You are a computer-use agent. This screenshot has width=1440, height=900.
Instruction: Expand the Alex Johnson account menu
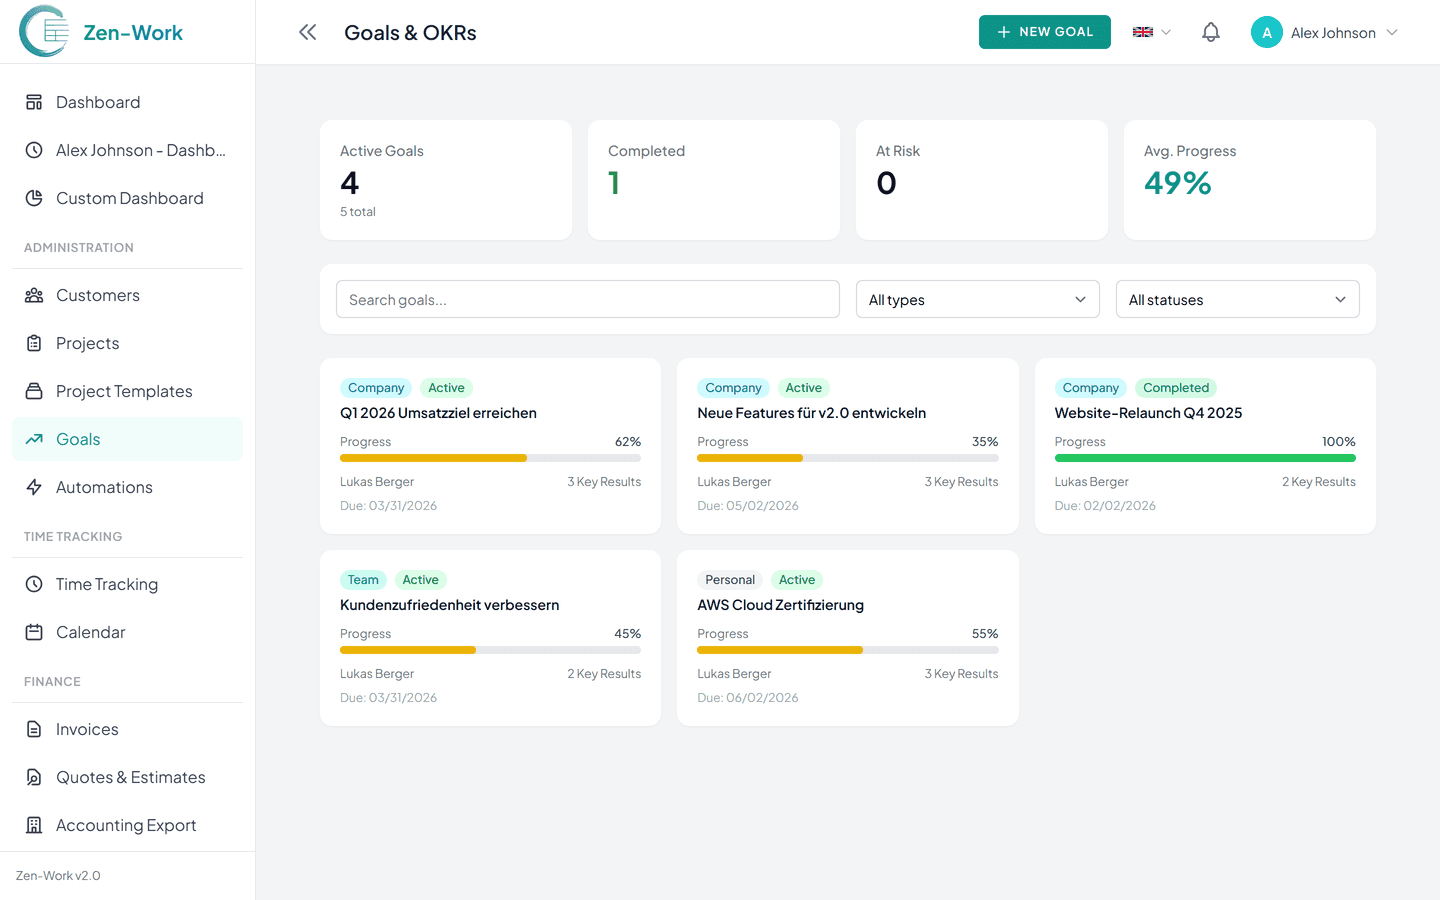(1325, 31)
